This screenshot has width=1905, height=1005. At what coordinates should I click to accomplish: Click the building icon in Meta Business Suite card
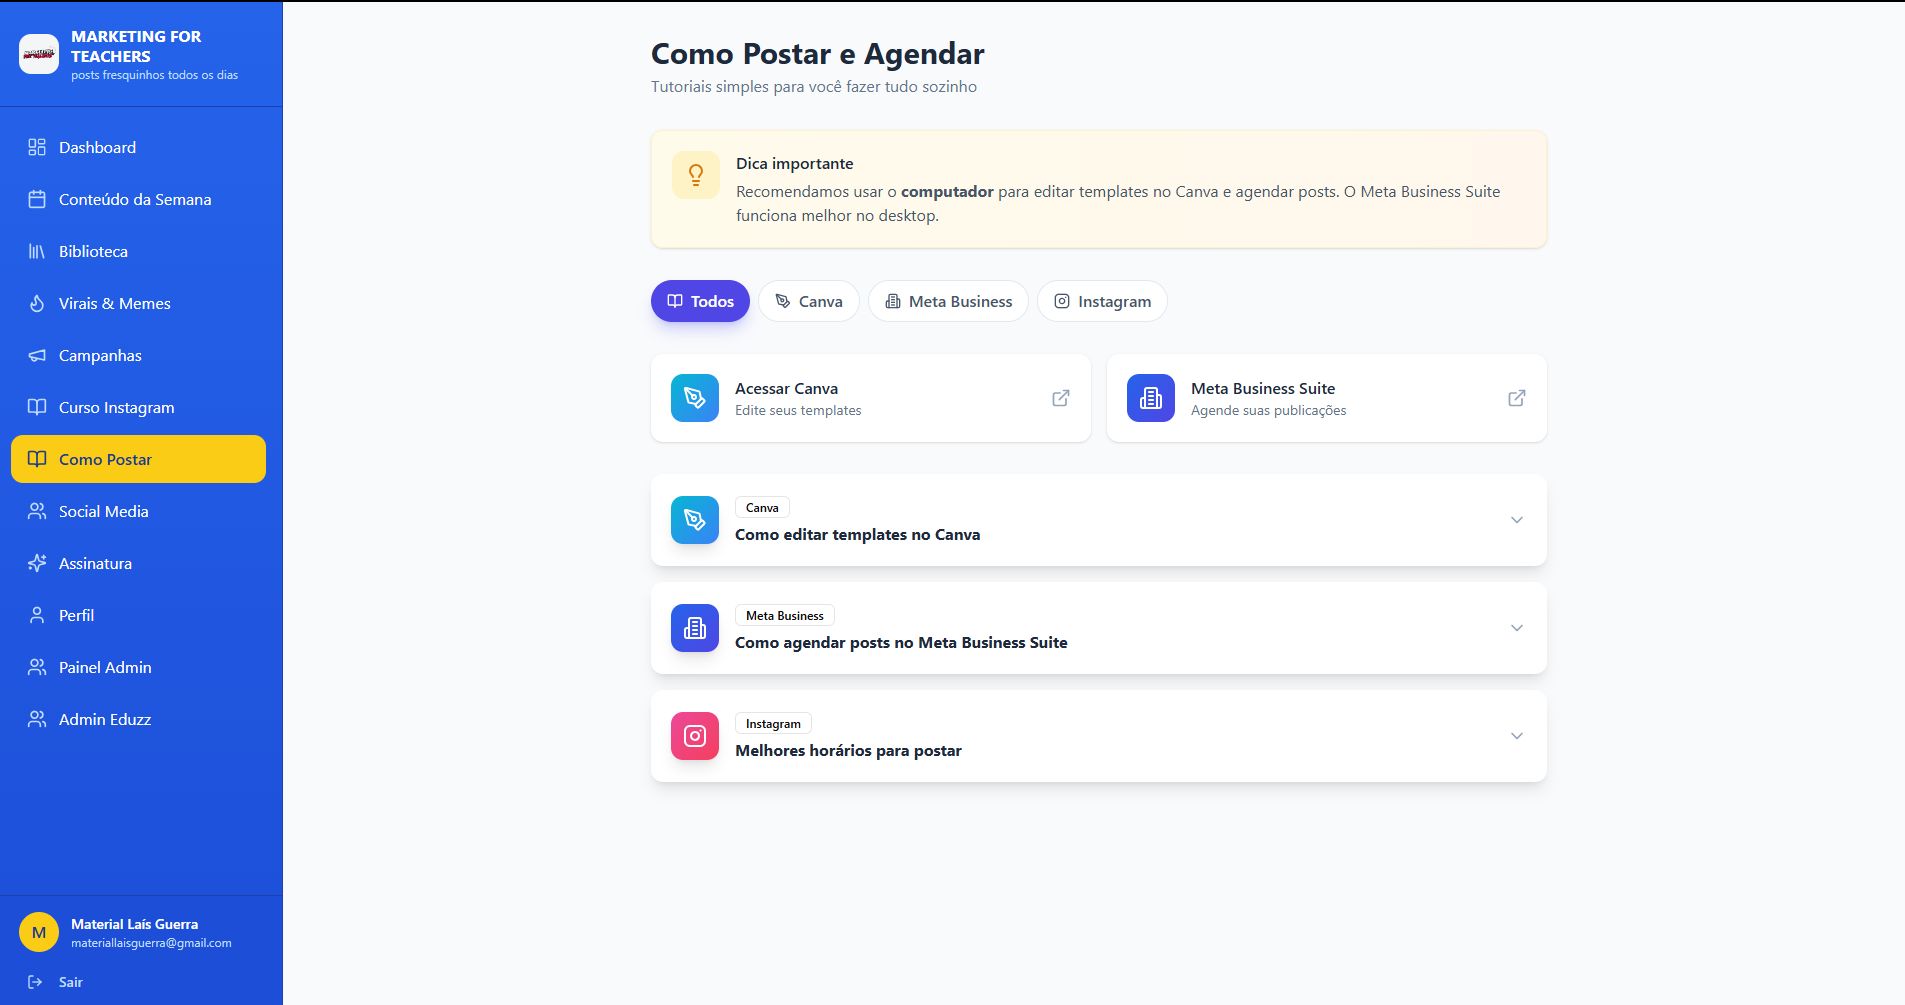[1151, 398]
